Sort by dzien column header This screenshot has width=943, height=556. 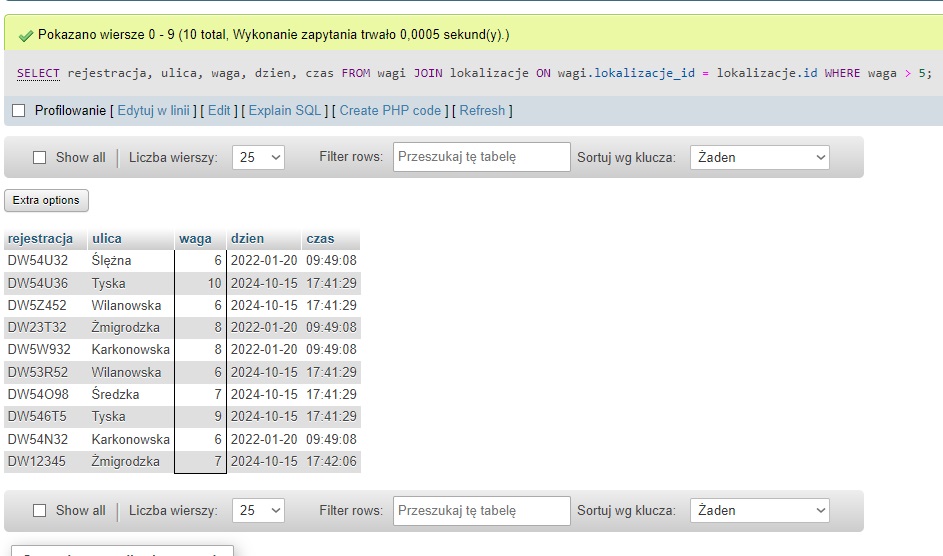248,238
